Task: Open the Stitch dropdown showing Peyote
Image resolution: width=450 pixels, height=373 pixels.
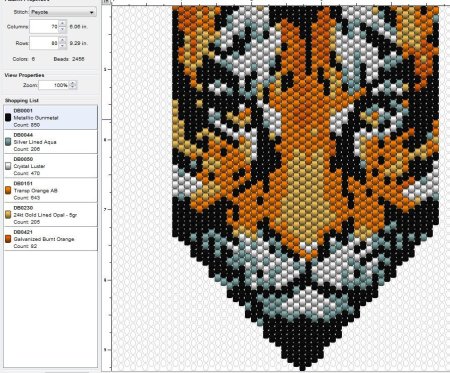Action: [x=63, y=12]
